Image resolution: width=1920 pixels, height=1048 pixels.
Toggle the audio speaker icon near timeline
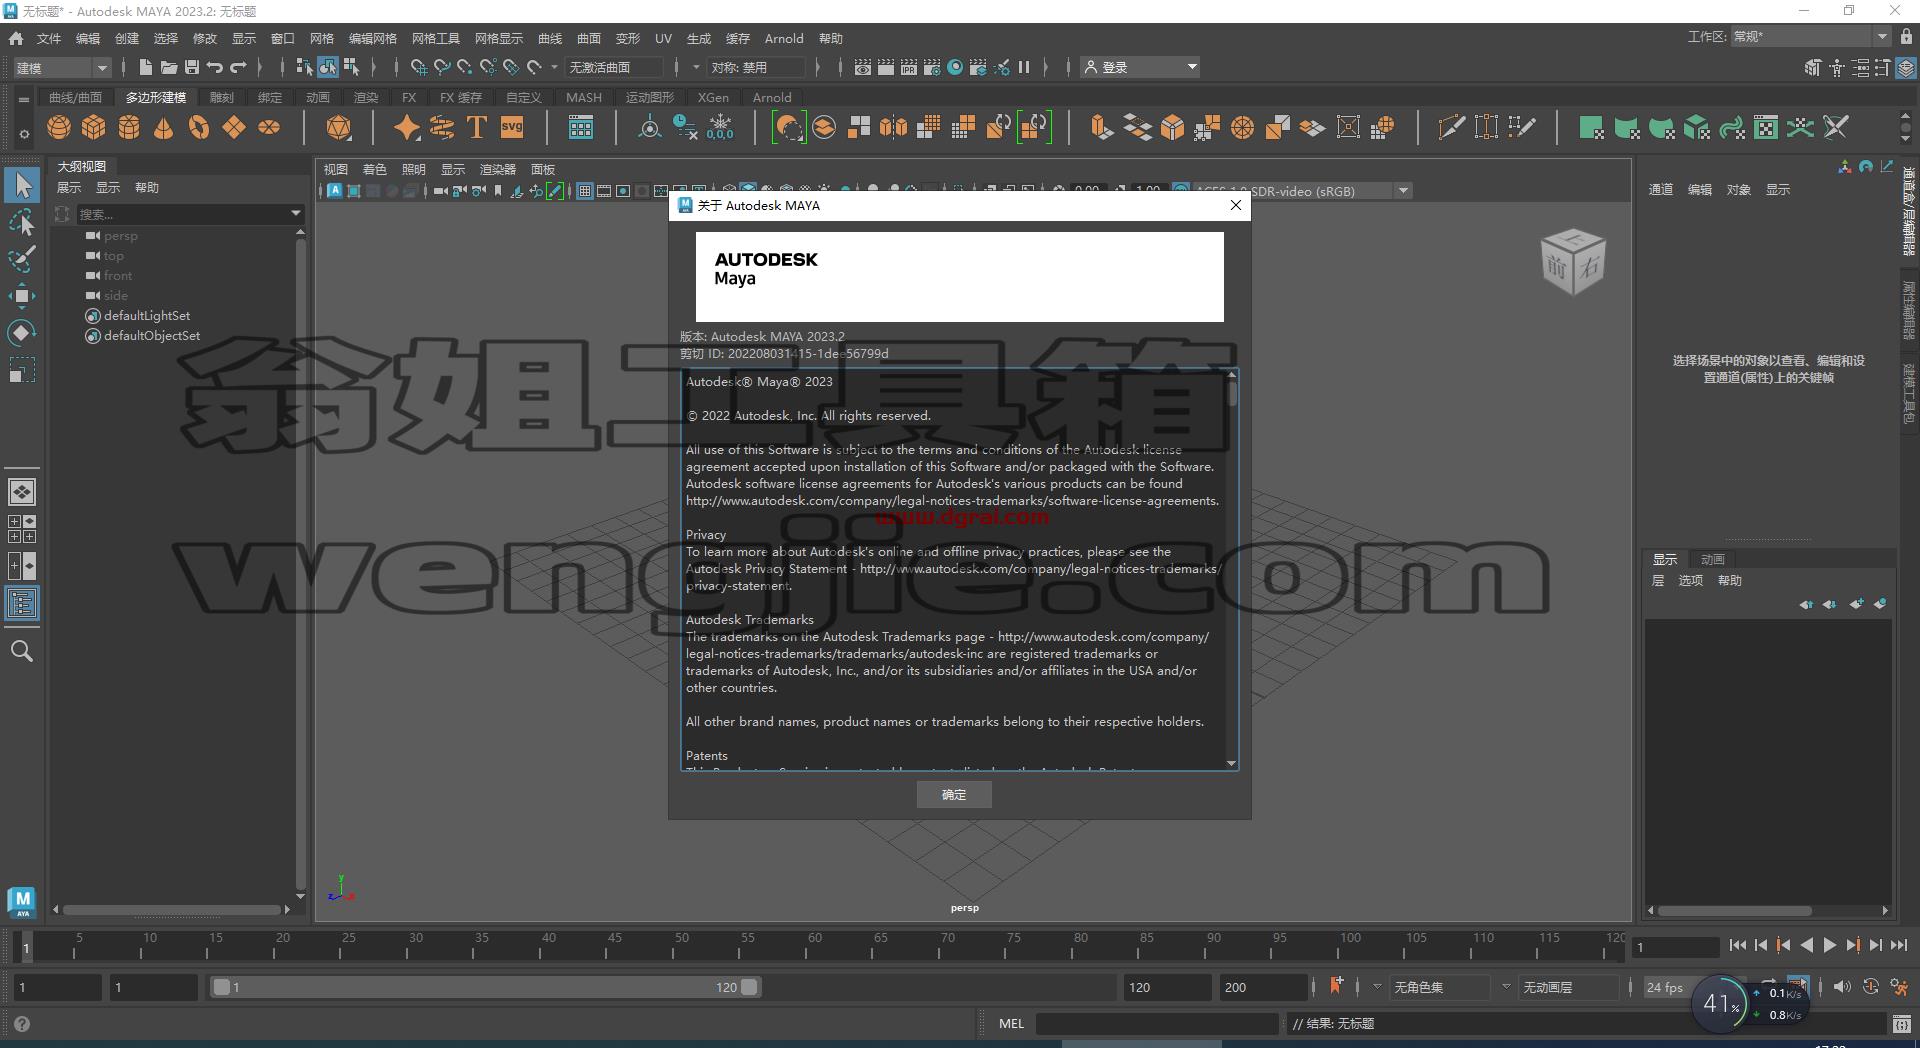(x=1842, y=987)
